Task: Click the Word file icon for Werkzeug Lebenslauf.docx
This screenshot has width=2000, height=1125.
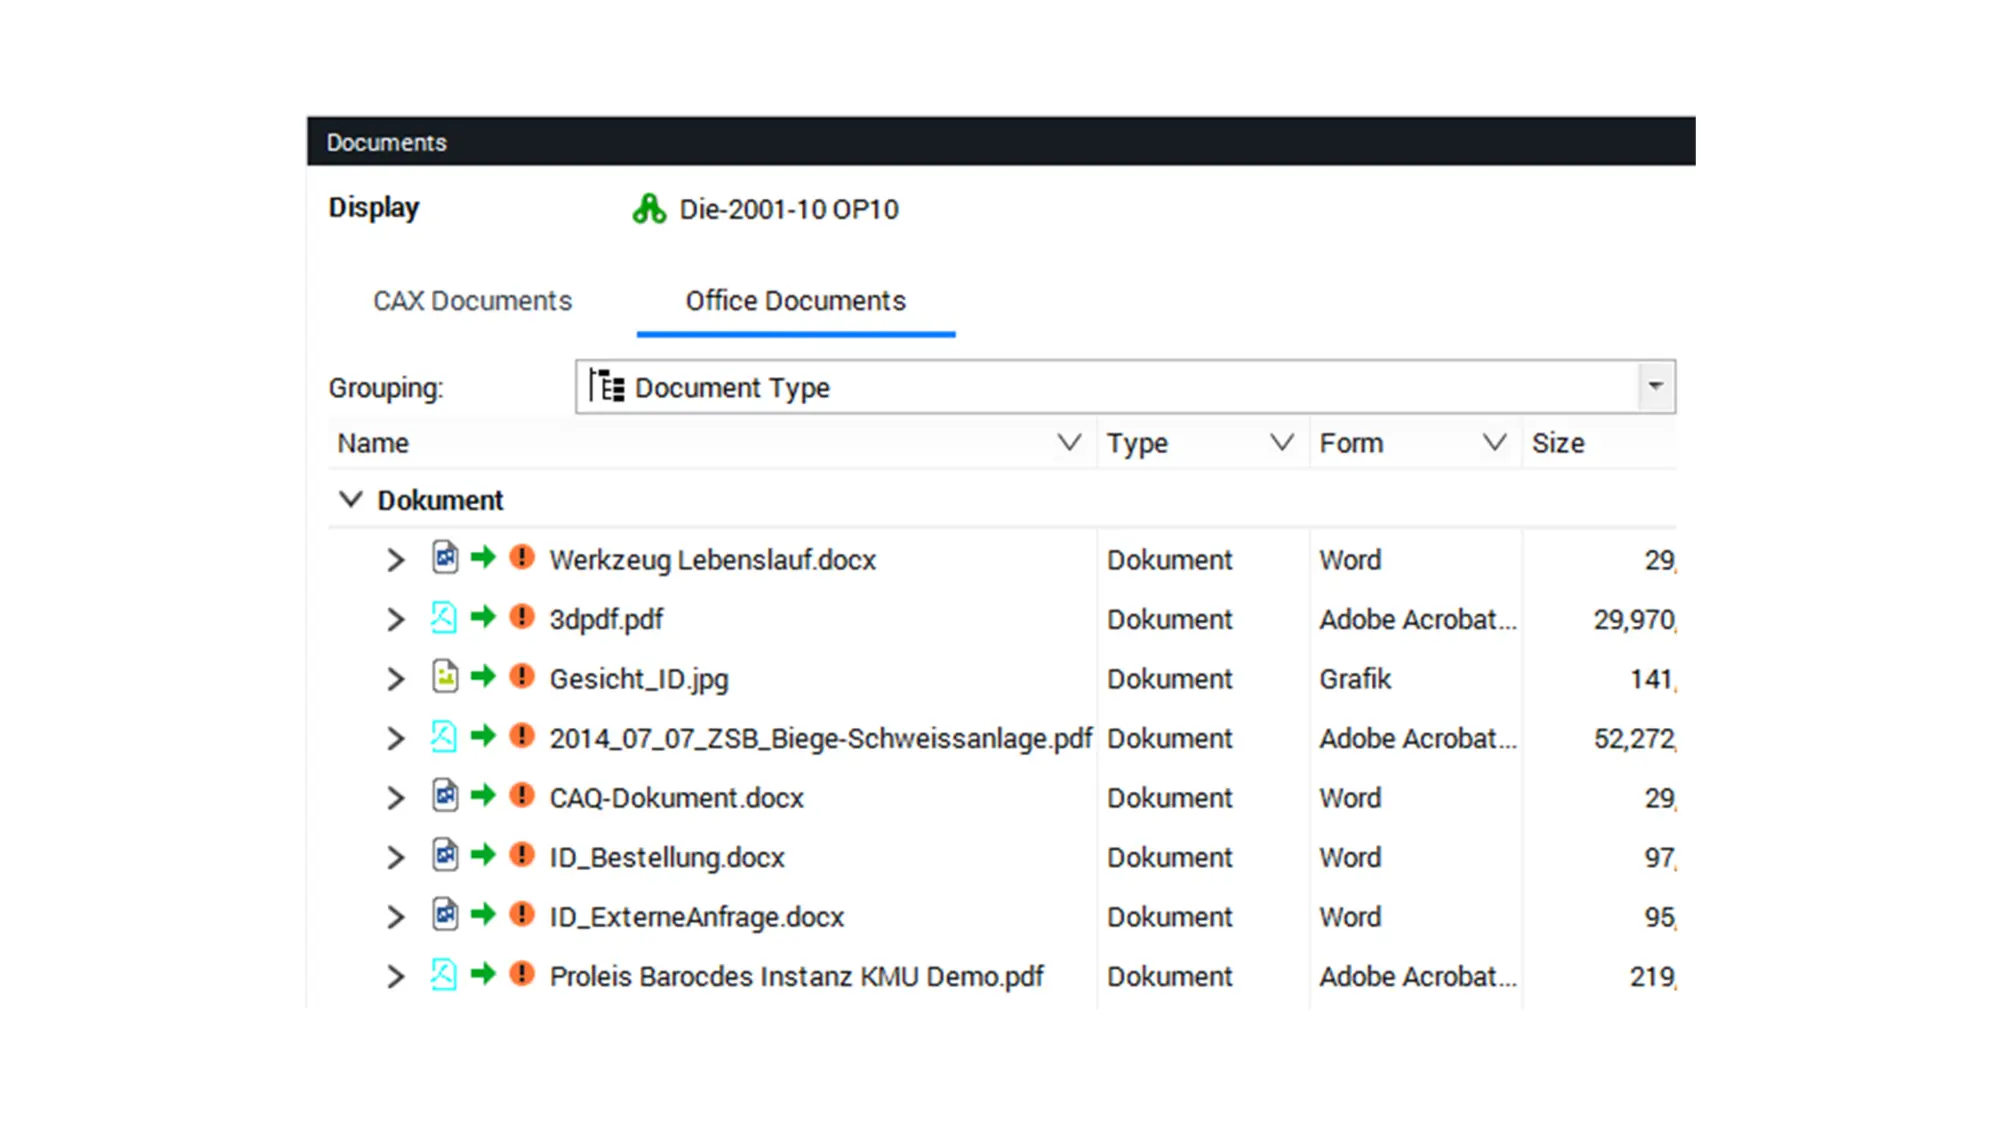Action: [445, 557]
